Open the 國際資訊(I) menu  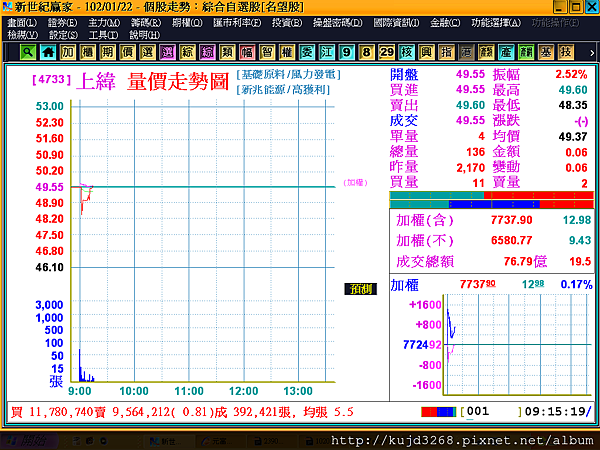click(396, 23)
